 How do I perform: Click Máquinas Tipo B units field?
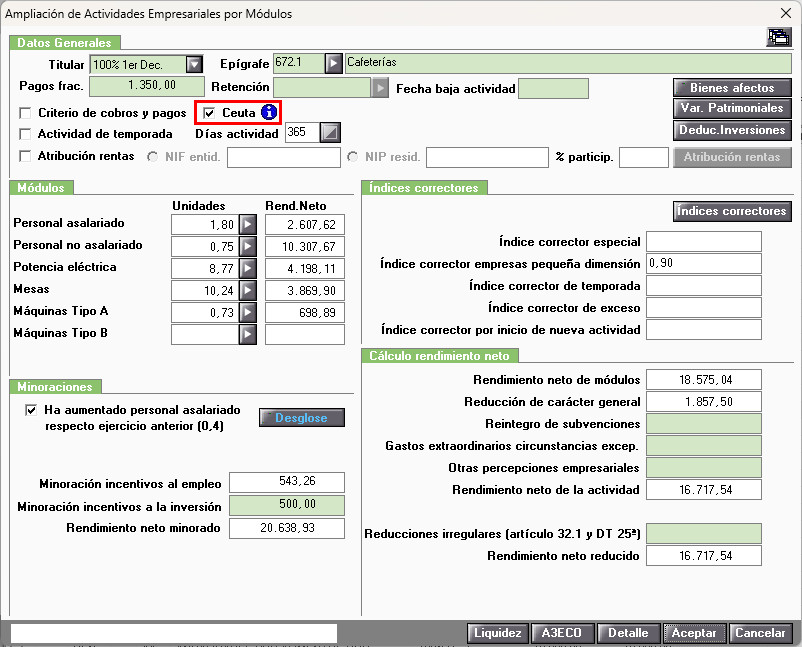pos(205,334)
